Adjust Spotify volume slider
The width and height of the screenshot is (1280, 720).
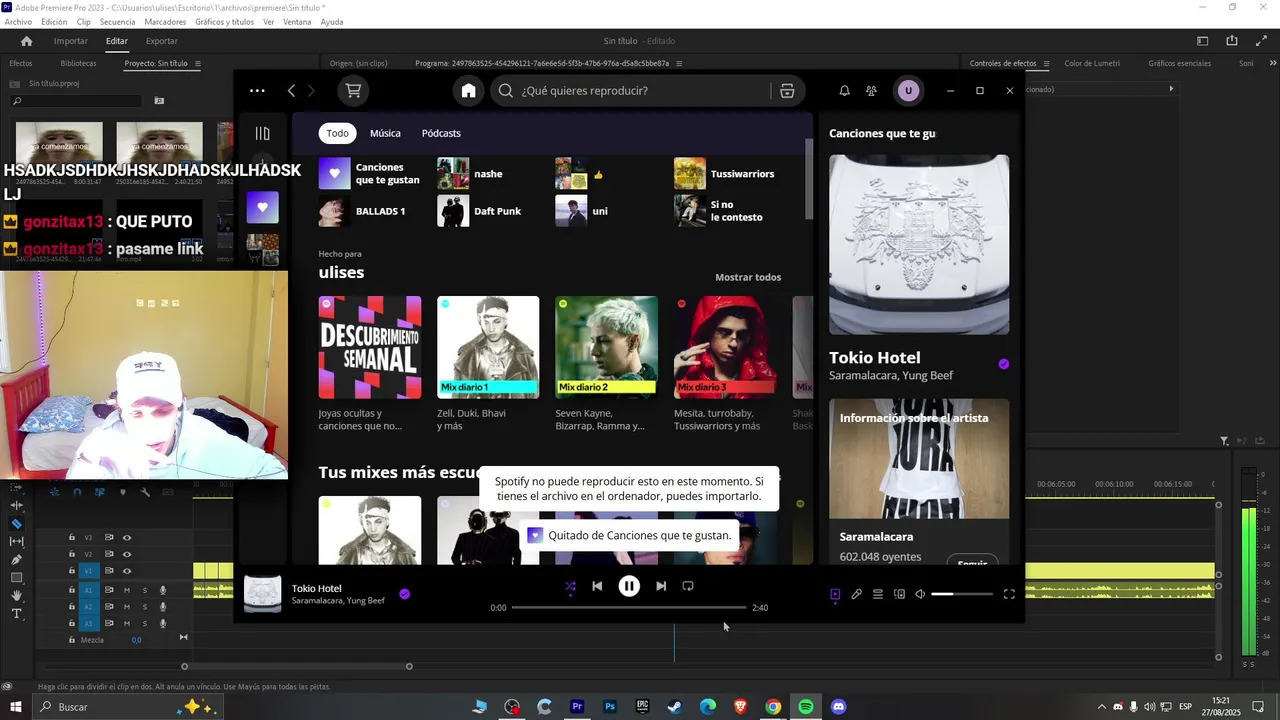(x=962, y=594)
